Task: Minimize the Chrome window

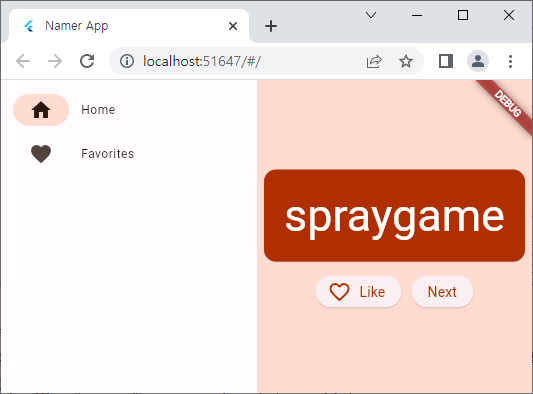Action: pos(417,15)
